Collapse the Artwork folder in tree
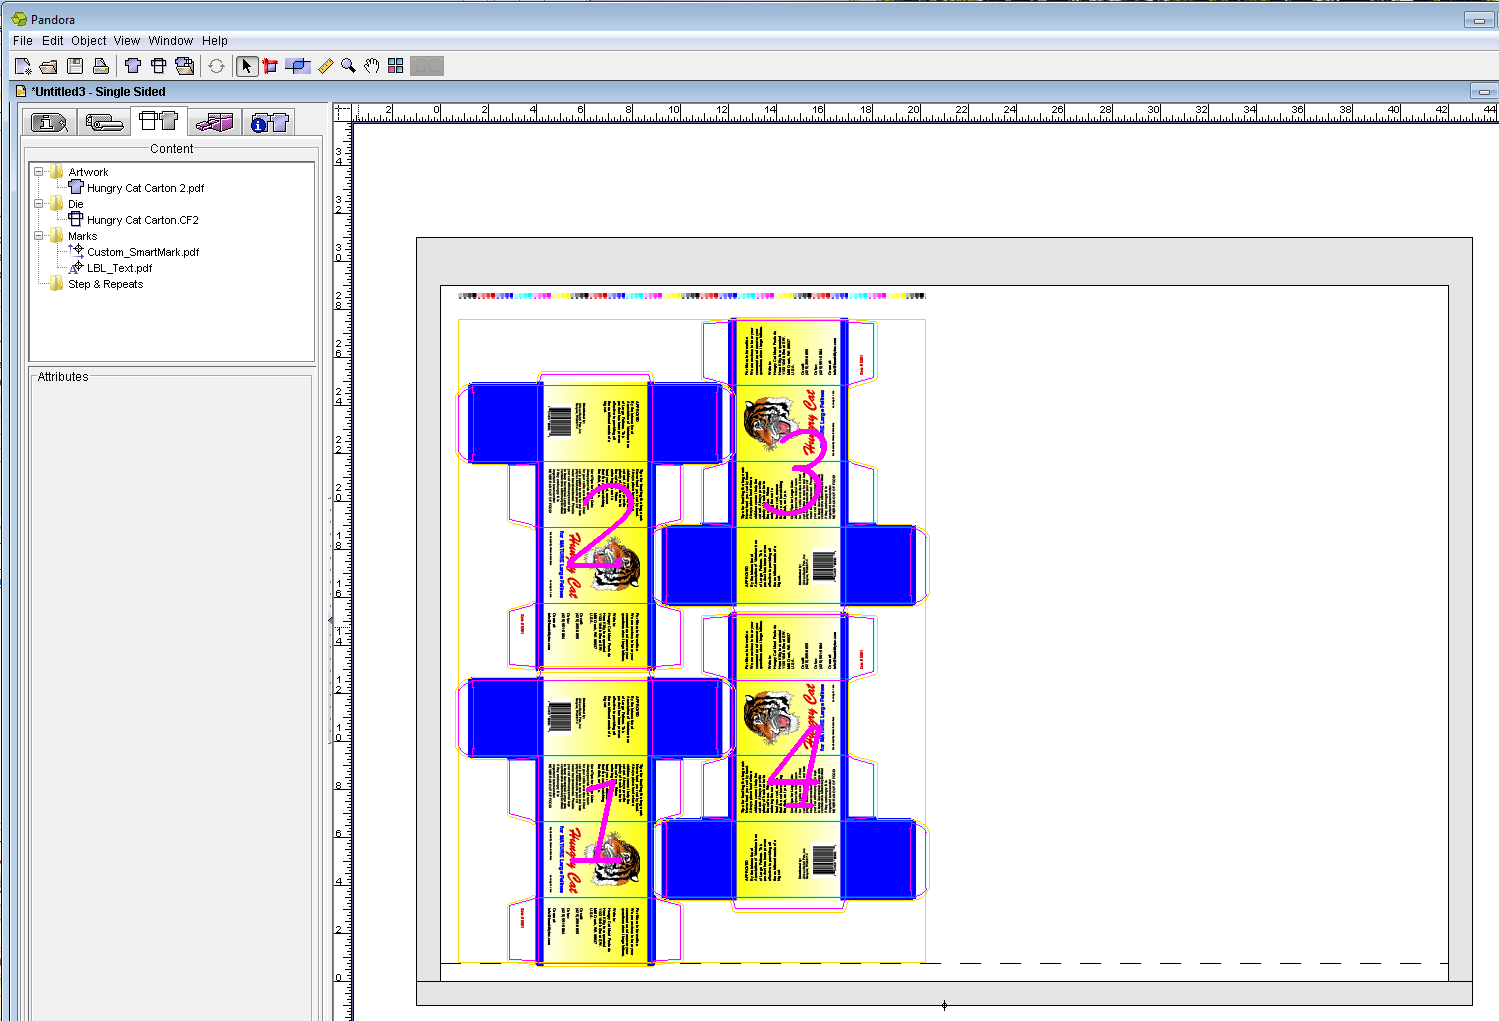Image resolution: width=1499 pixels, height=1021 pixels. pos(39,172)
